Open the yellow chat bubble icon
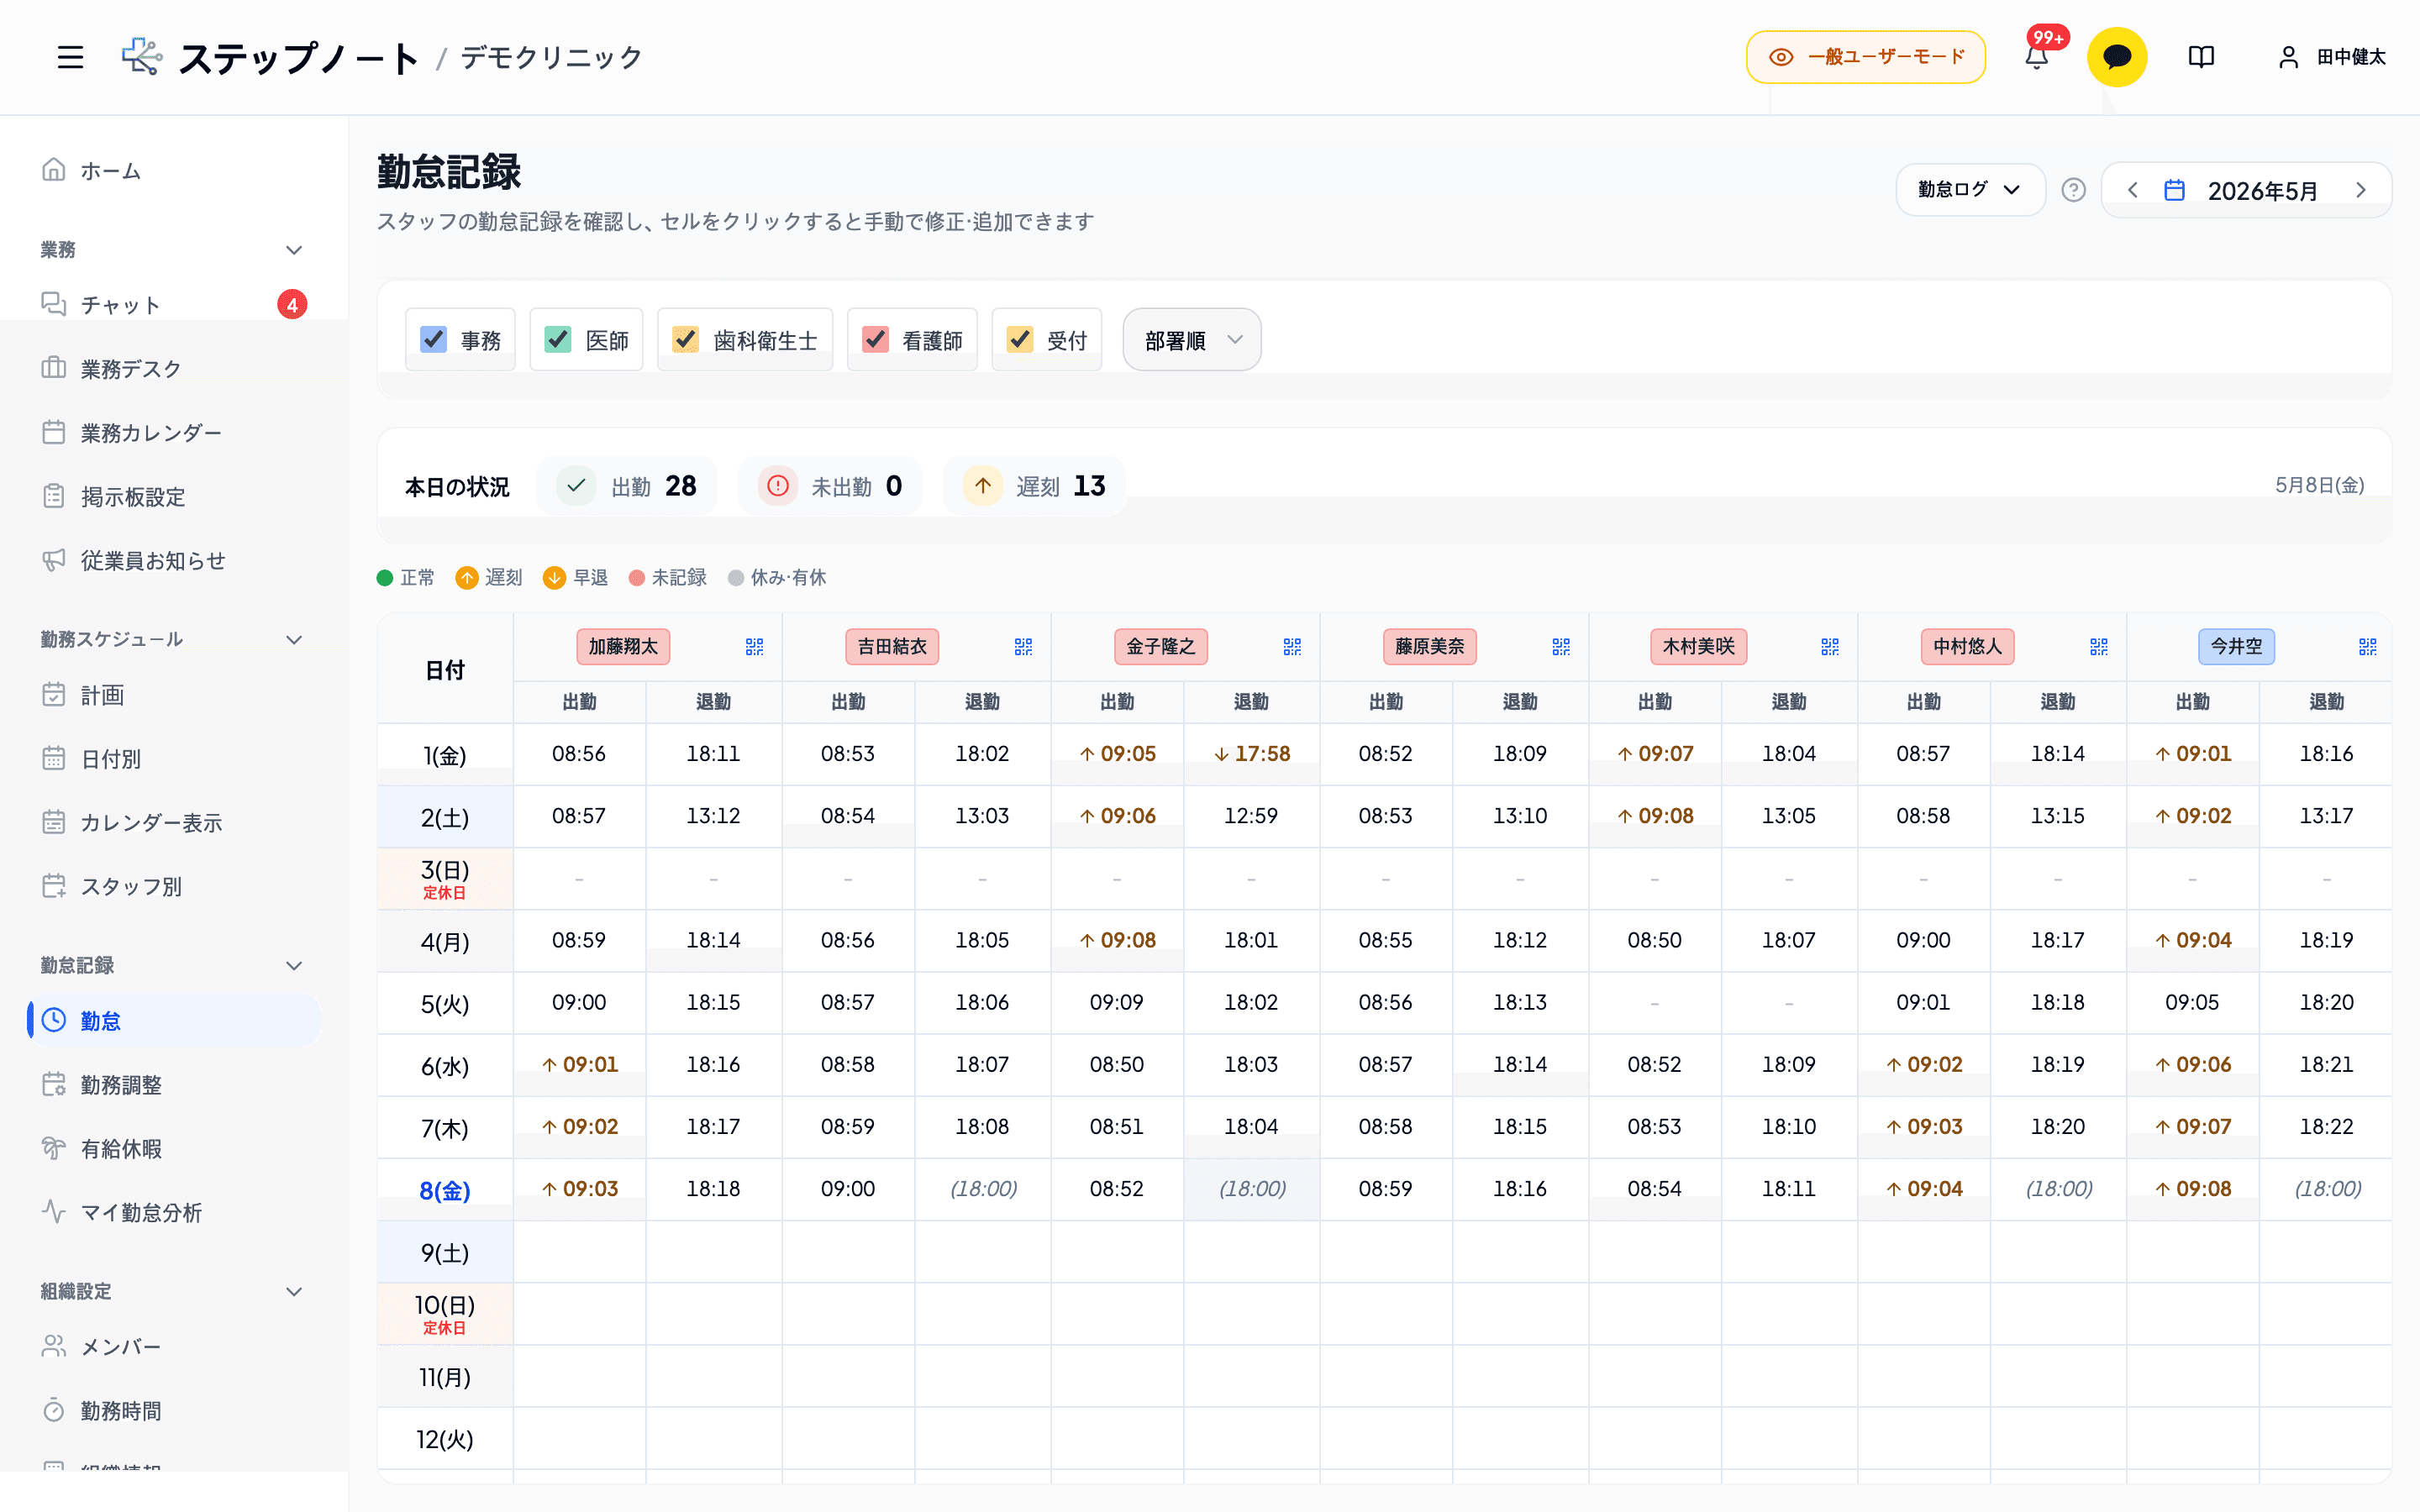 point(2116,57)
